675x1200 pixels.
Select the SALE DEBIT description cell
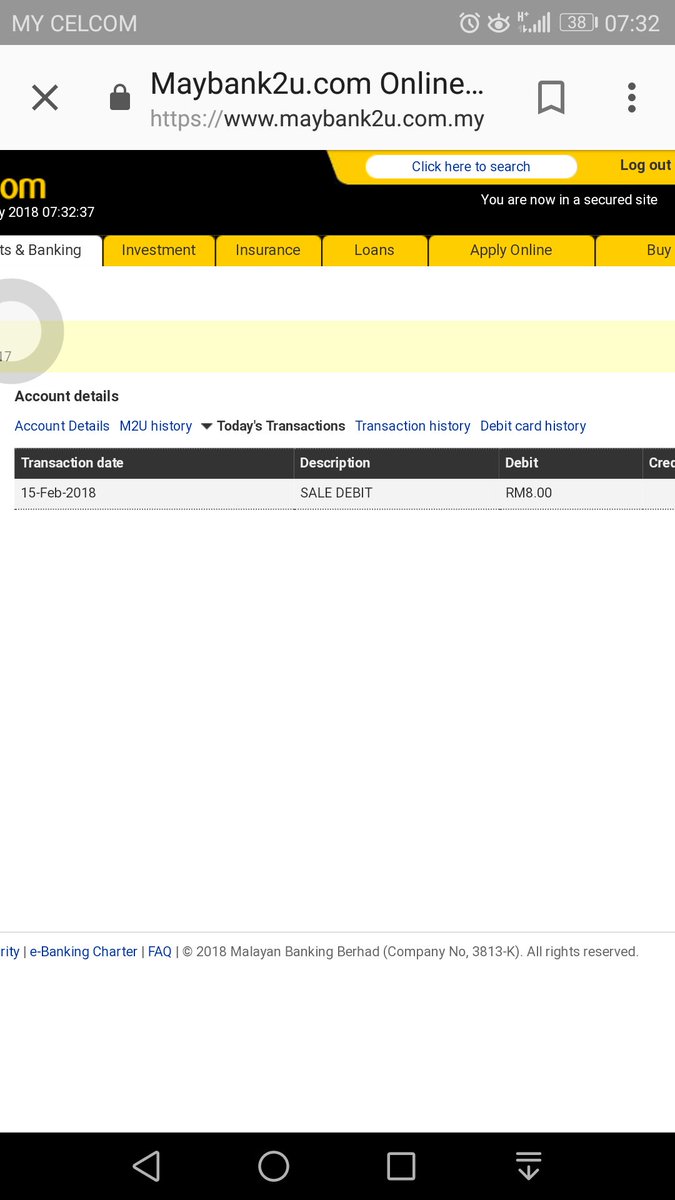point(397,493)
